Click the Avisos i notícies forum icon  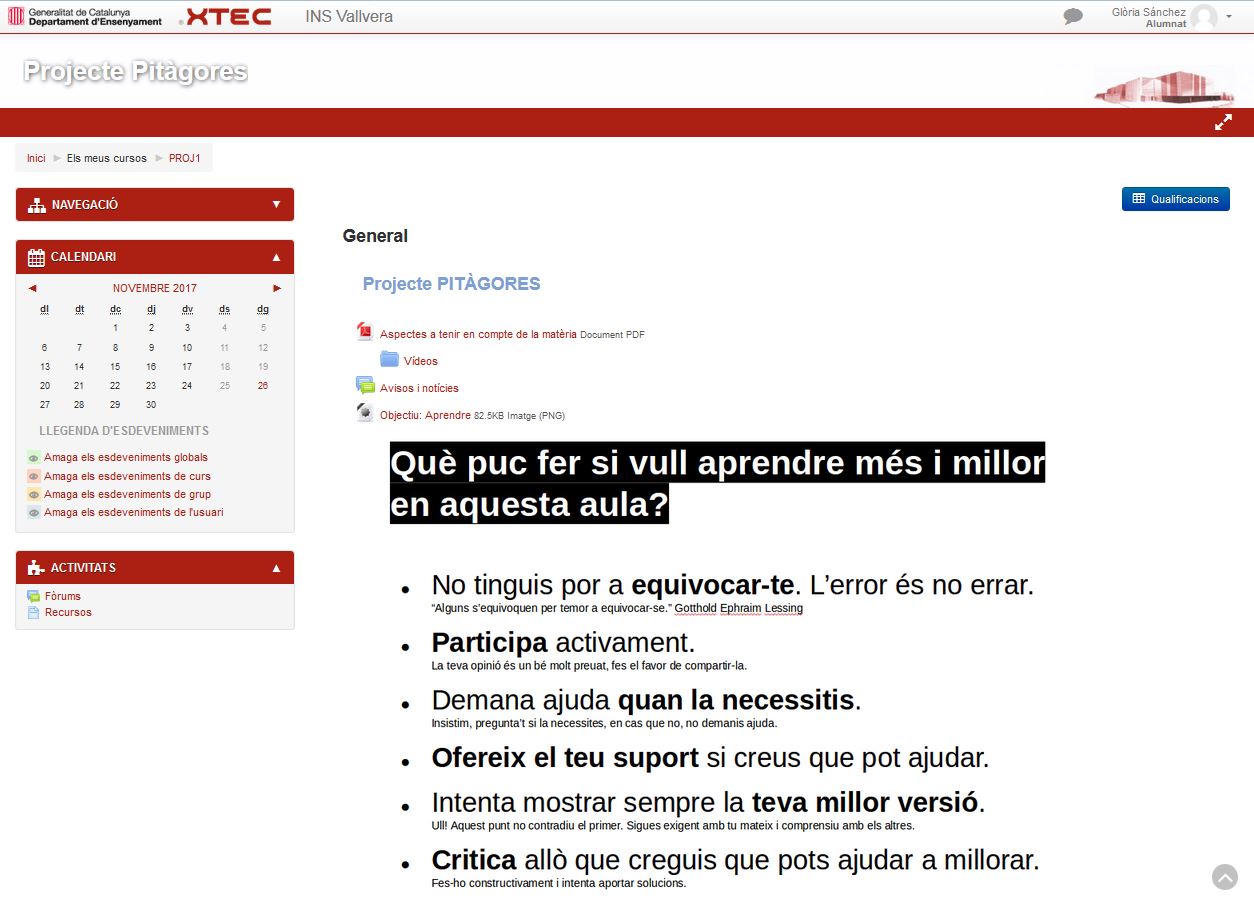coord(365,386)
